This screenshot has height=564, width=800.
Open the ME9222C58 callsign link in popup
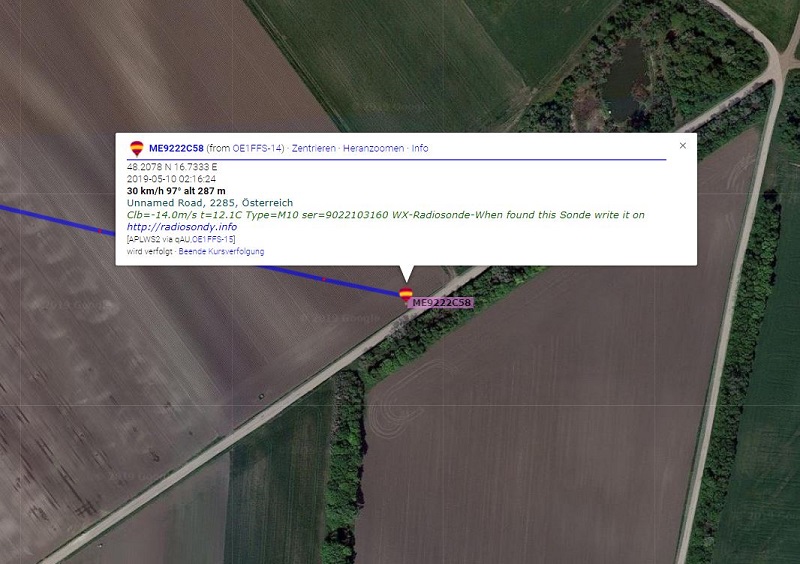176,148
